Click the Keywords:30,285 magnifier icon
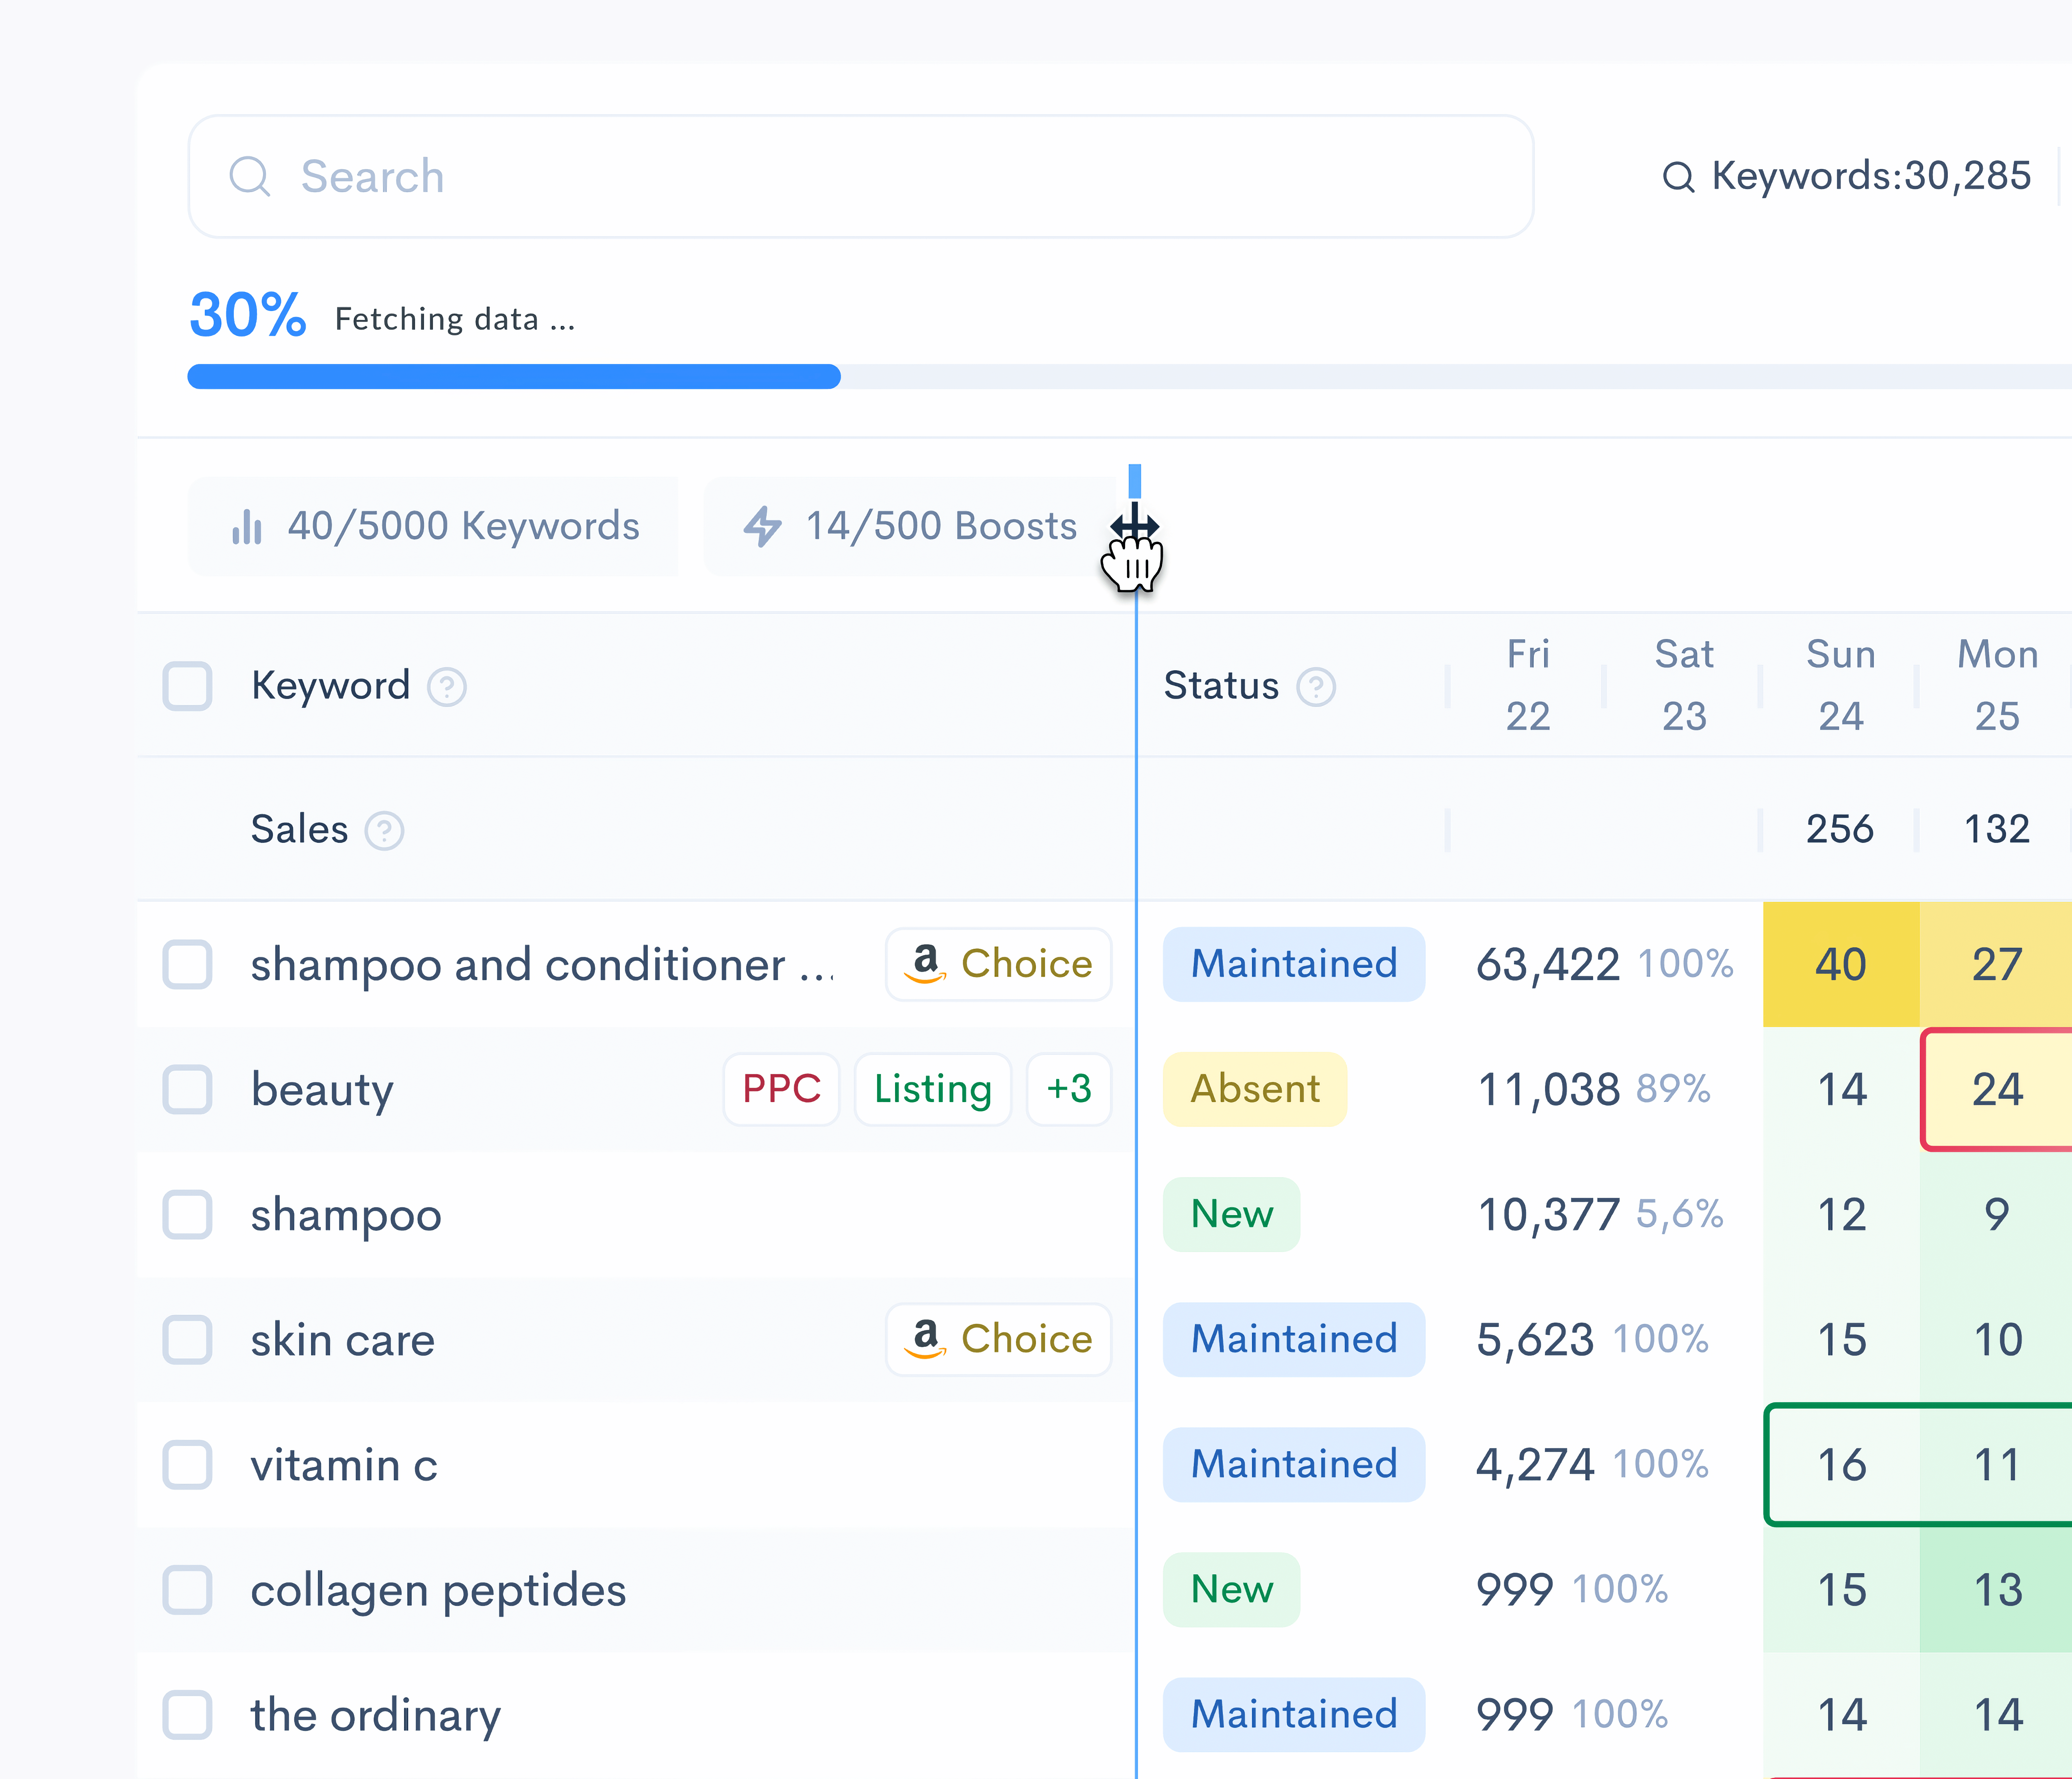The width and height of the screenshot is (2072, 1779). point(1678,177)
